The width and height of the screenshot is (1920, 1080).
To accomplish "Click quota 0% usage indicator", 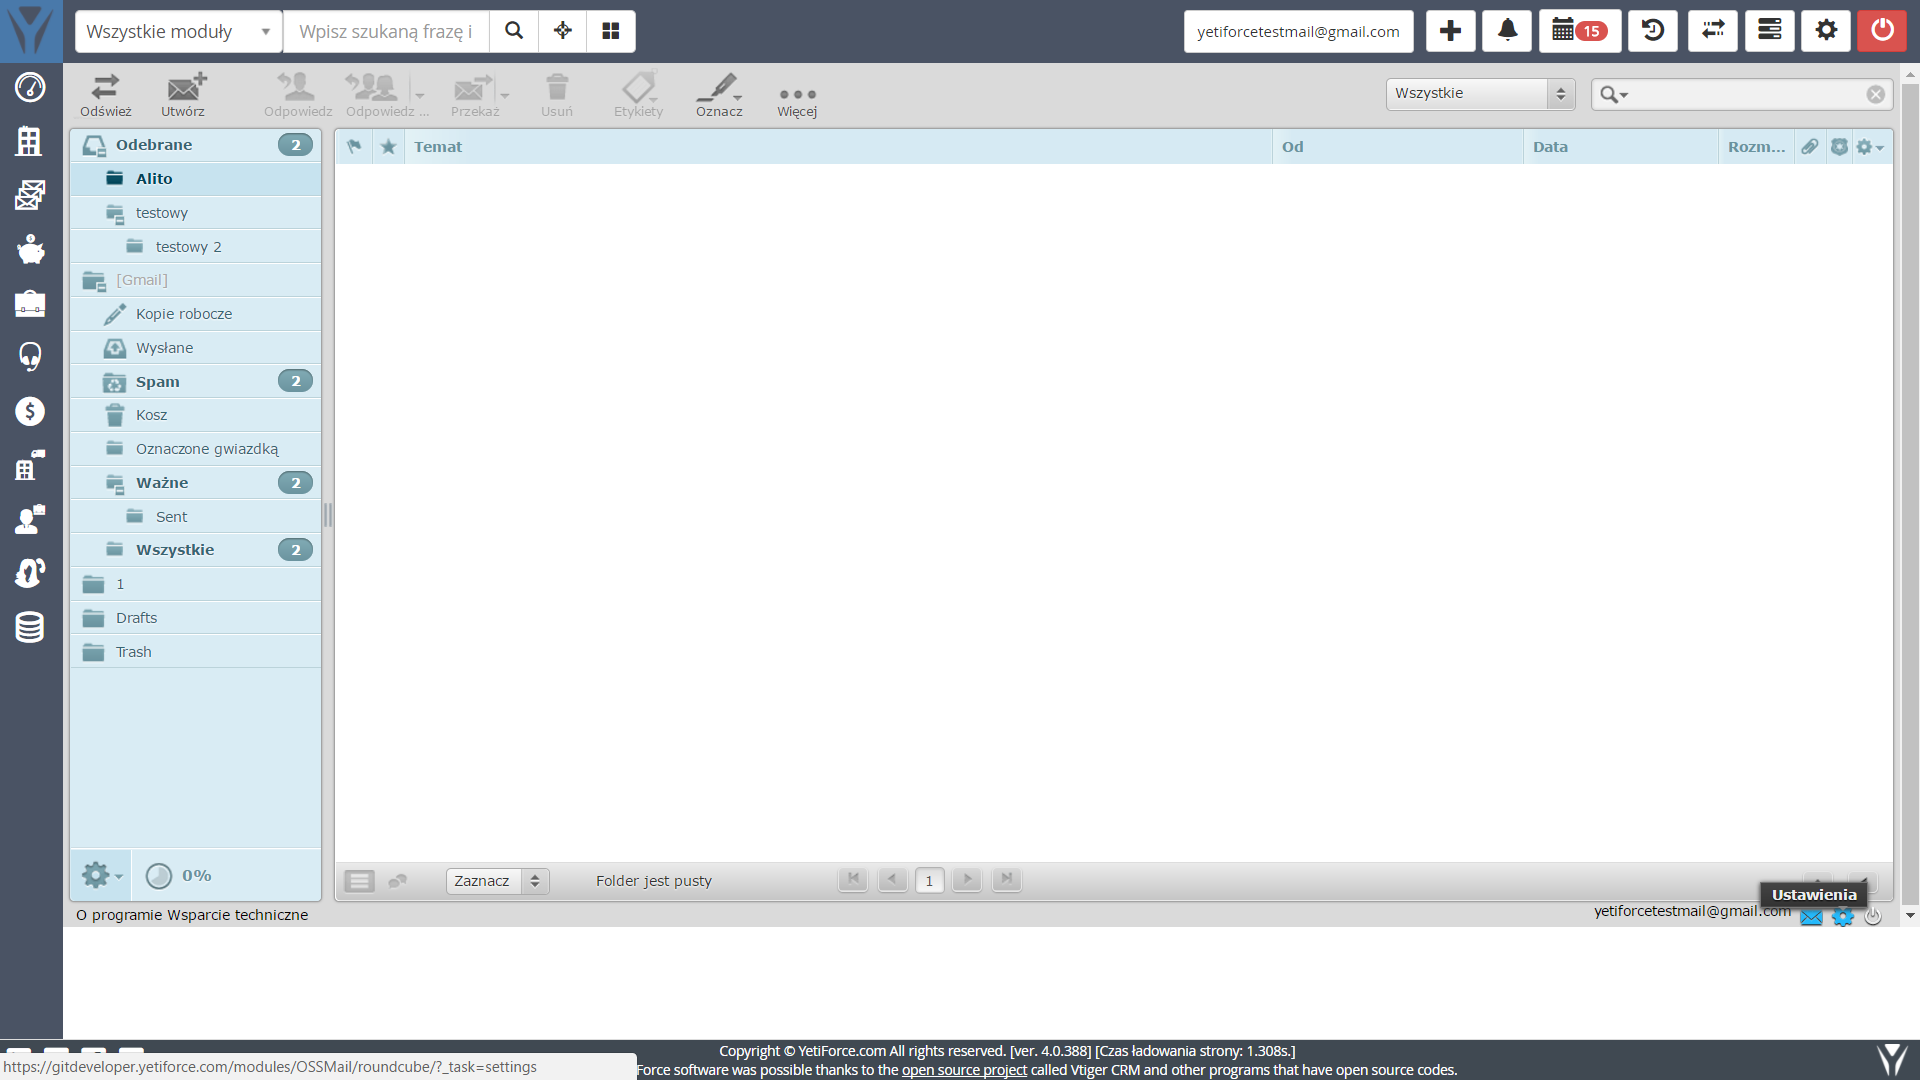I will pyautogui.click(x=178, y=876).
